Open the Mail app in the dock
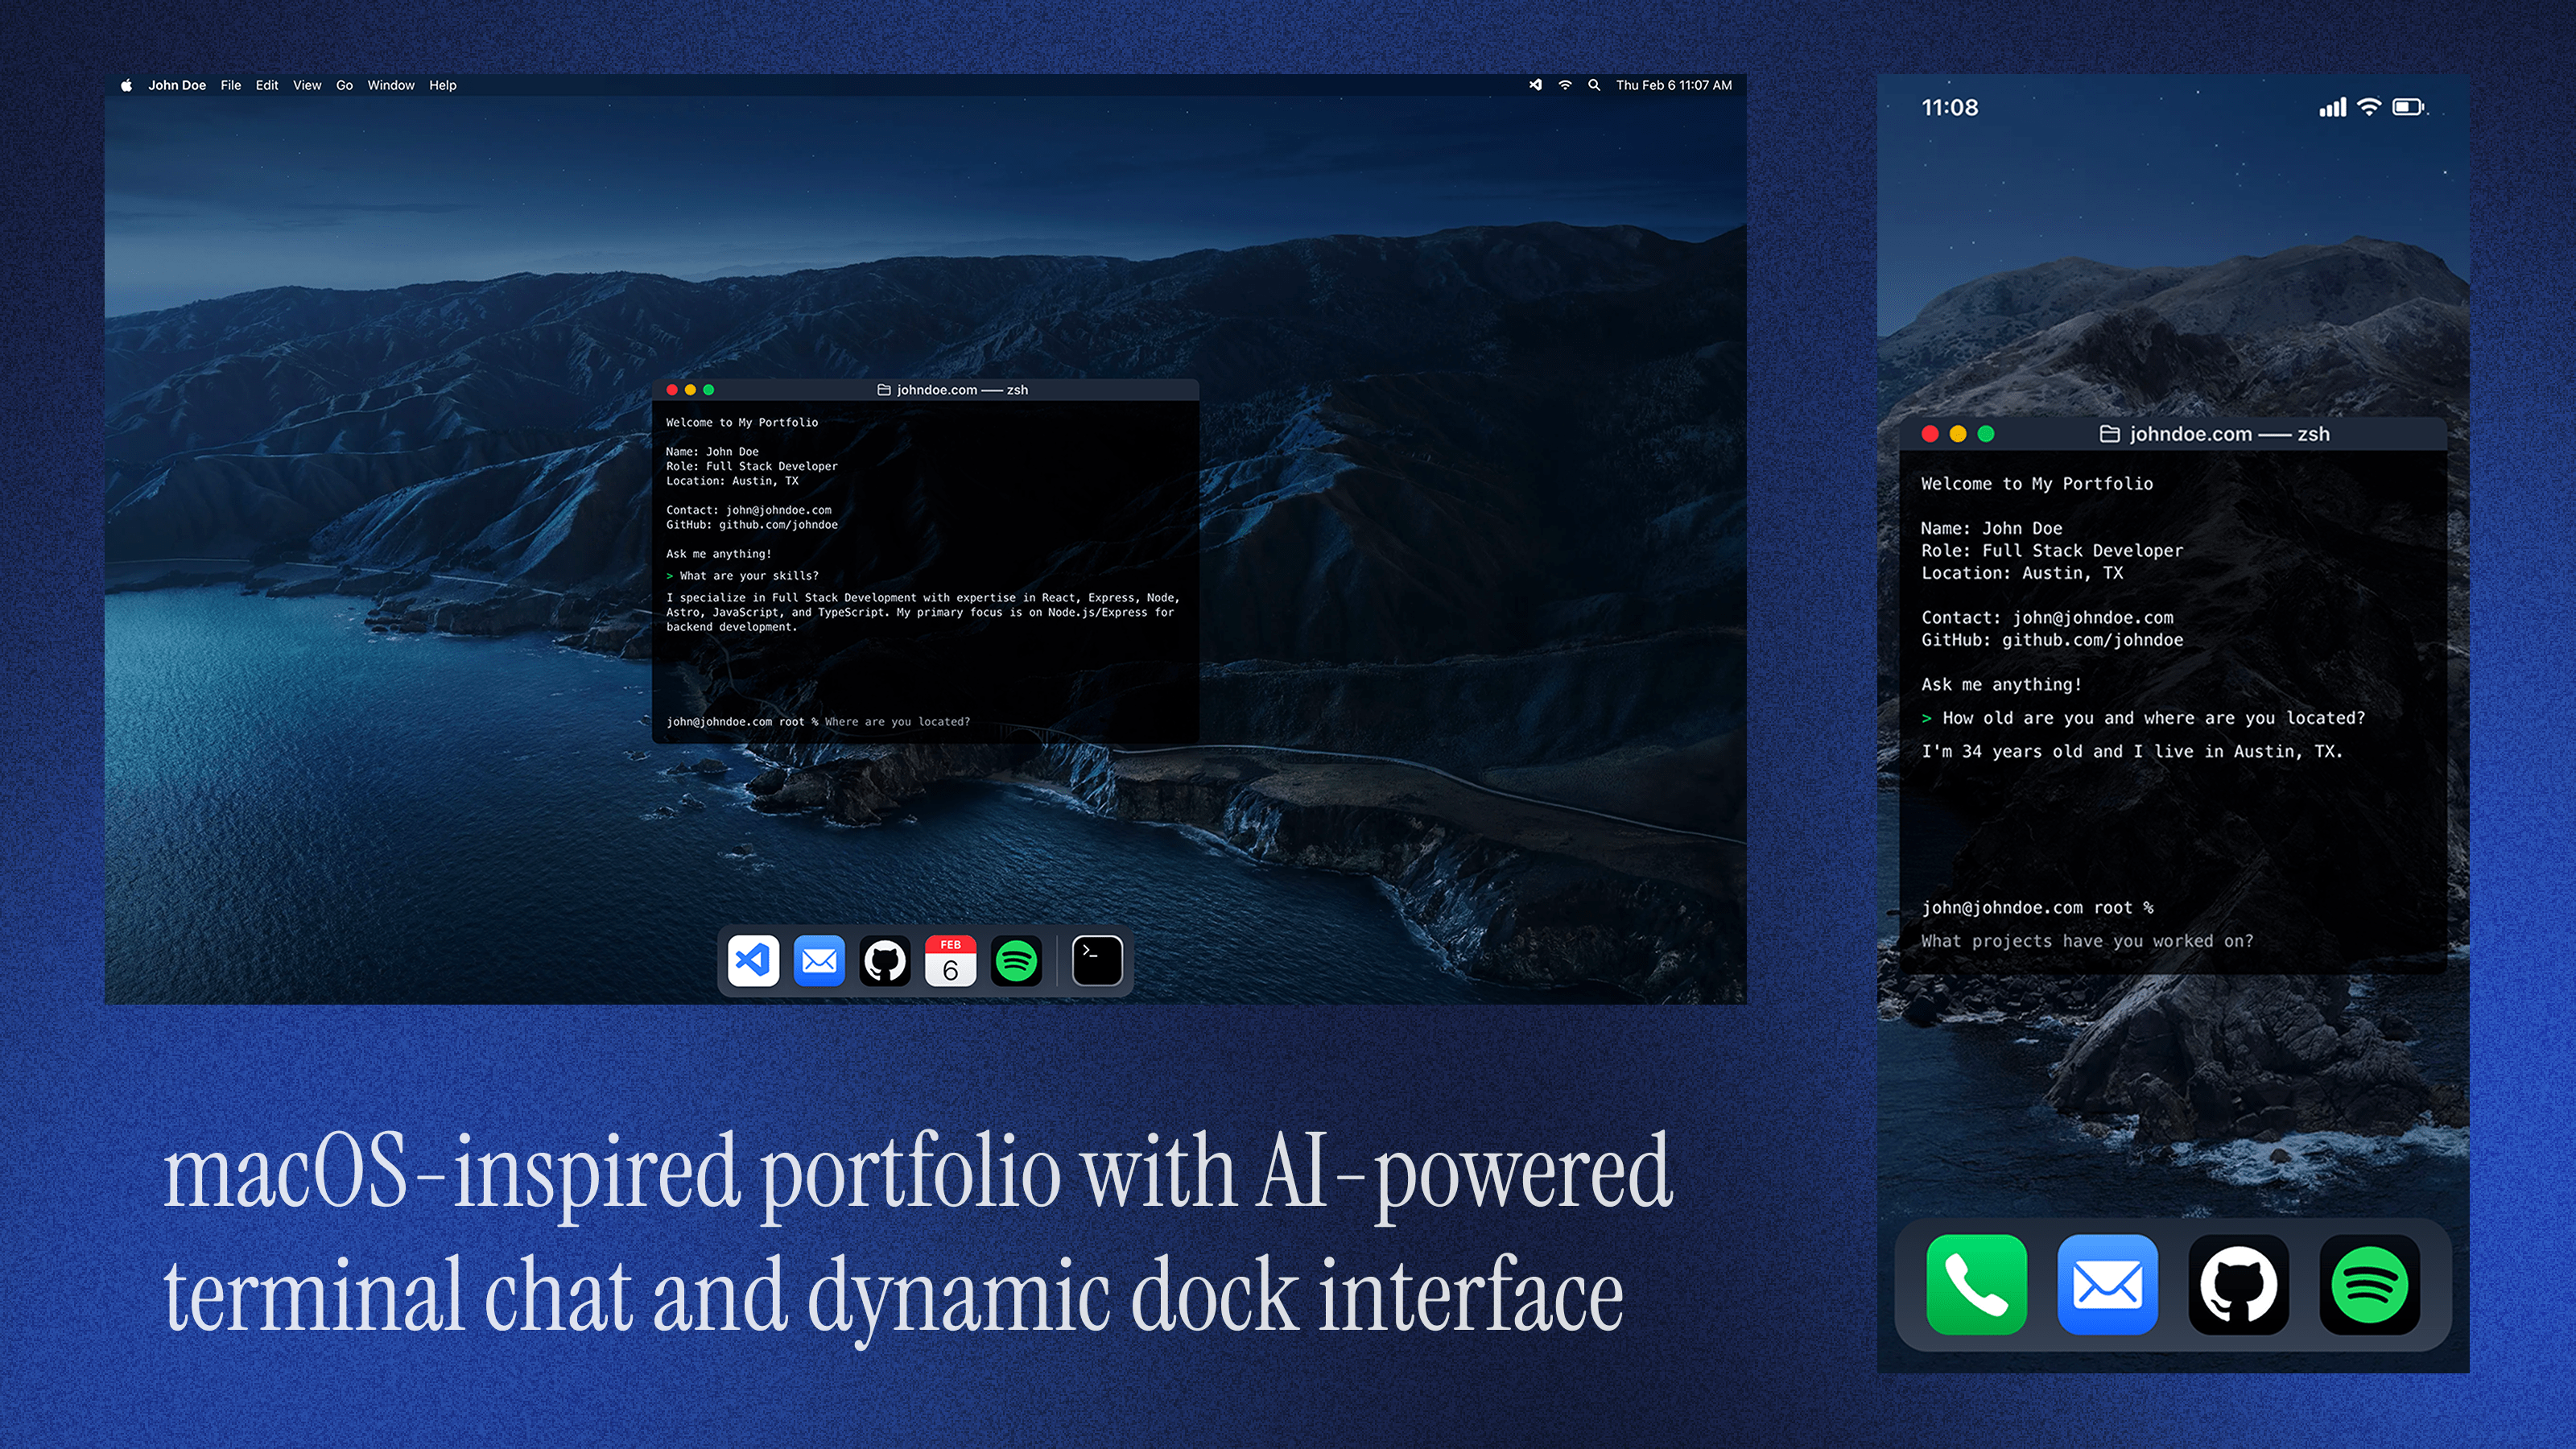 coord(818,960)
